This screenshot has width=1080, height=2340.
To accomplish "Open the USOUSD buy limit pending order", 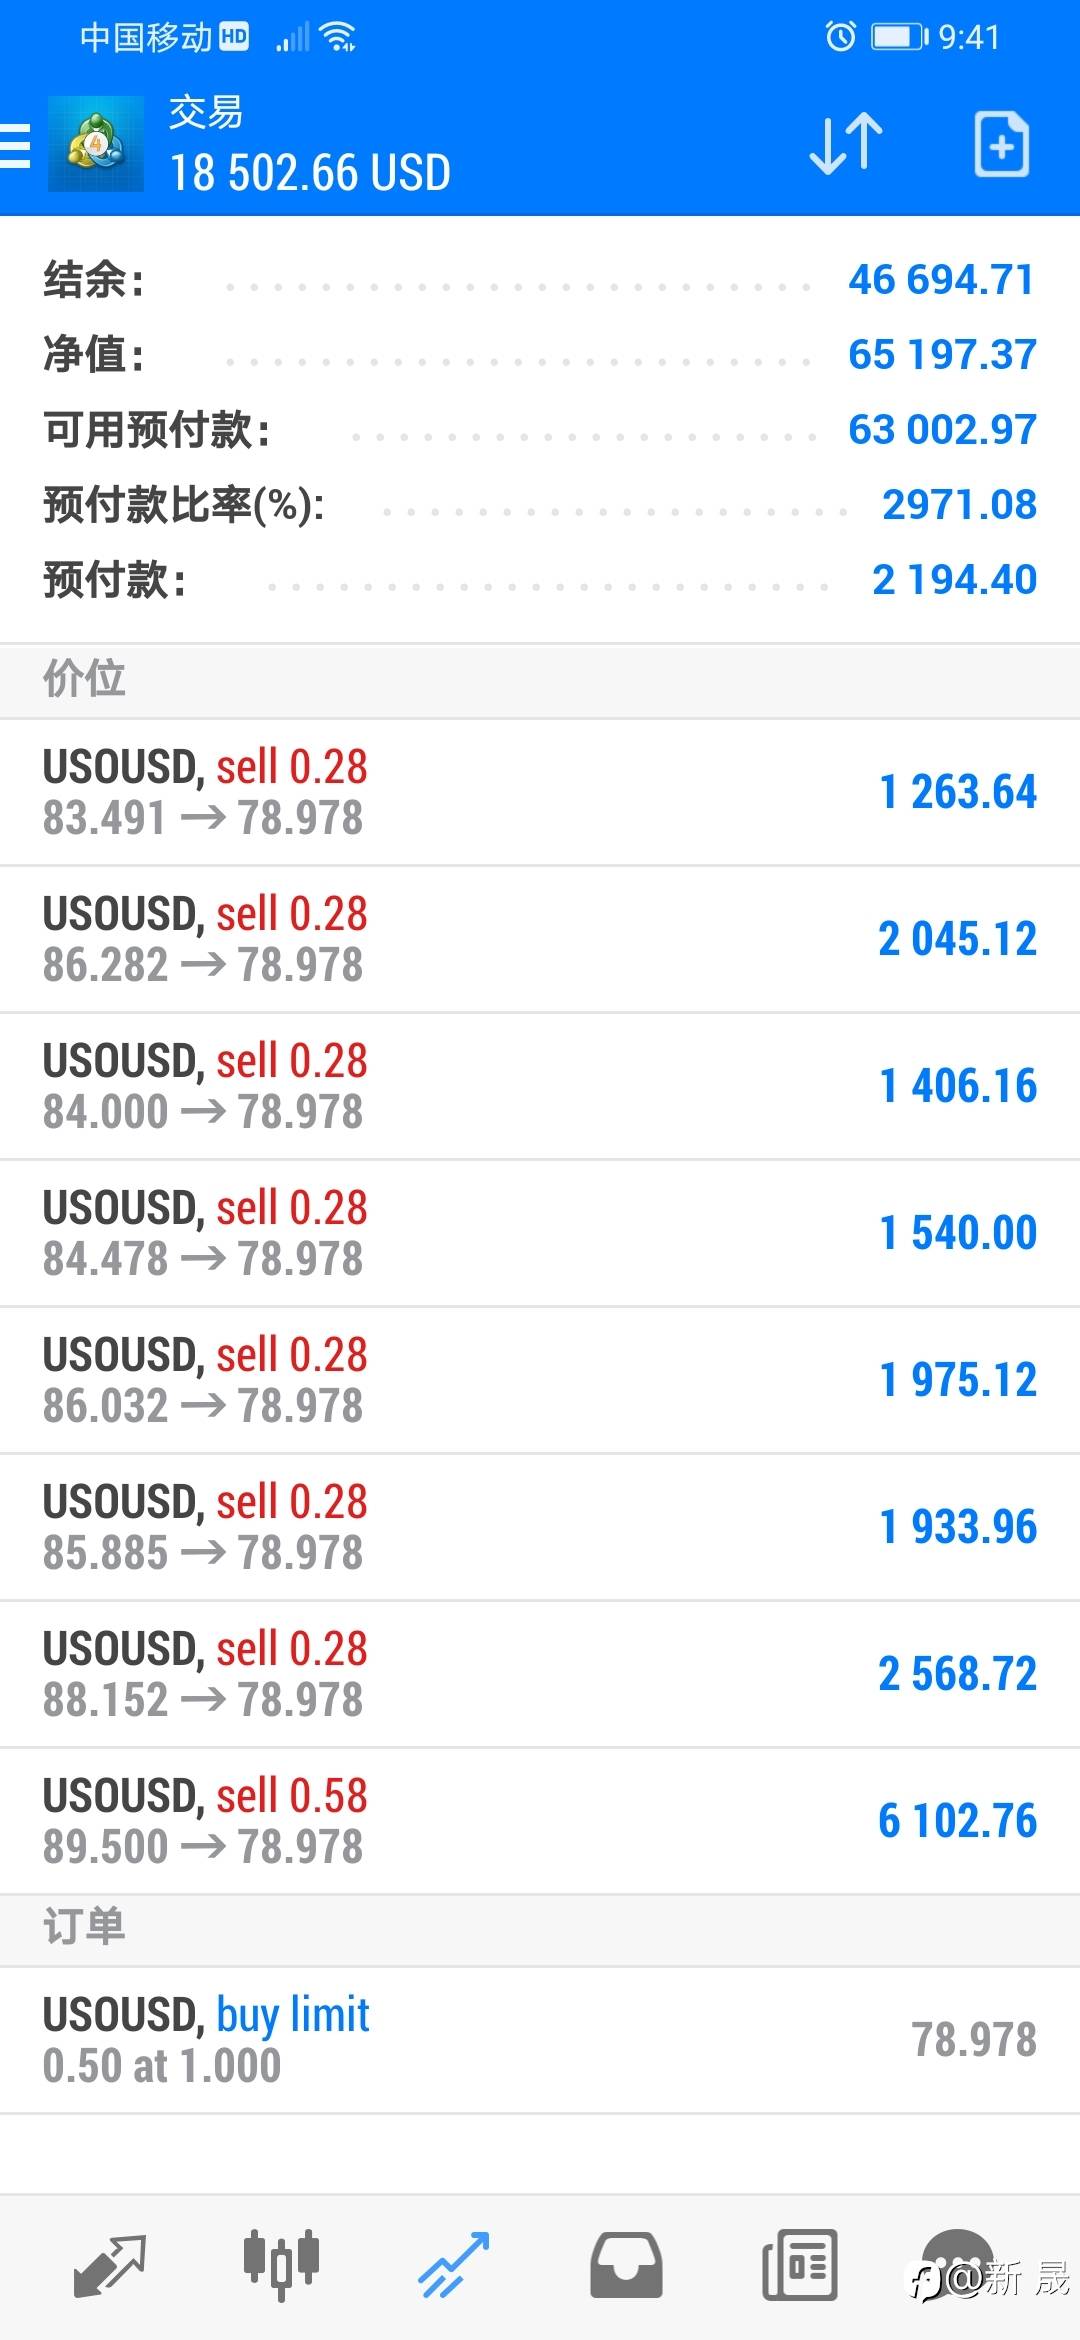I will pyautogui.click(x=540, y=2040).
